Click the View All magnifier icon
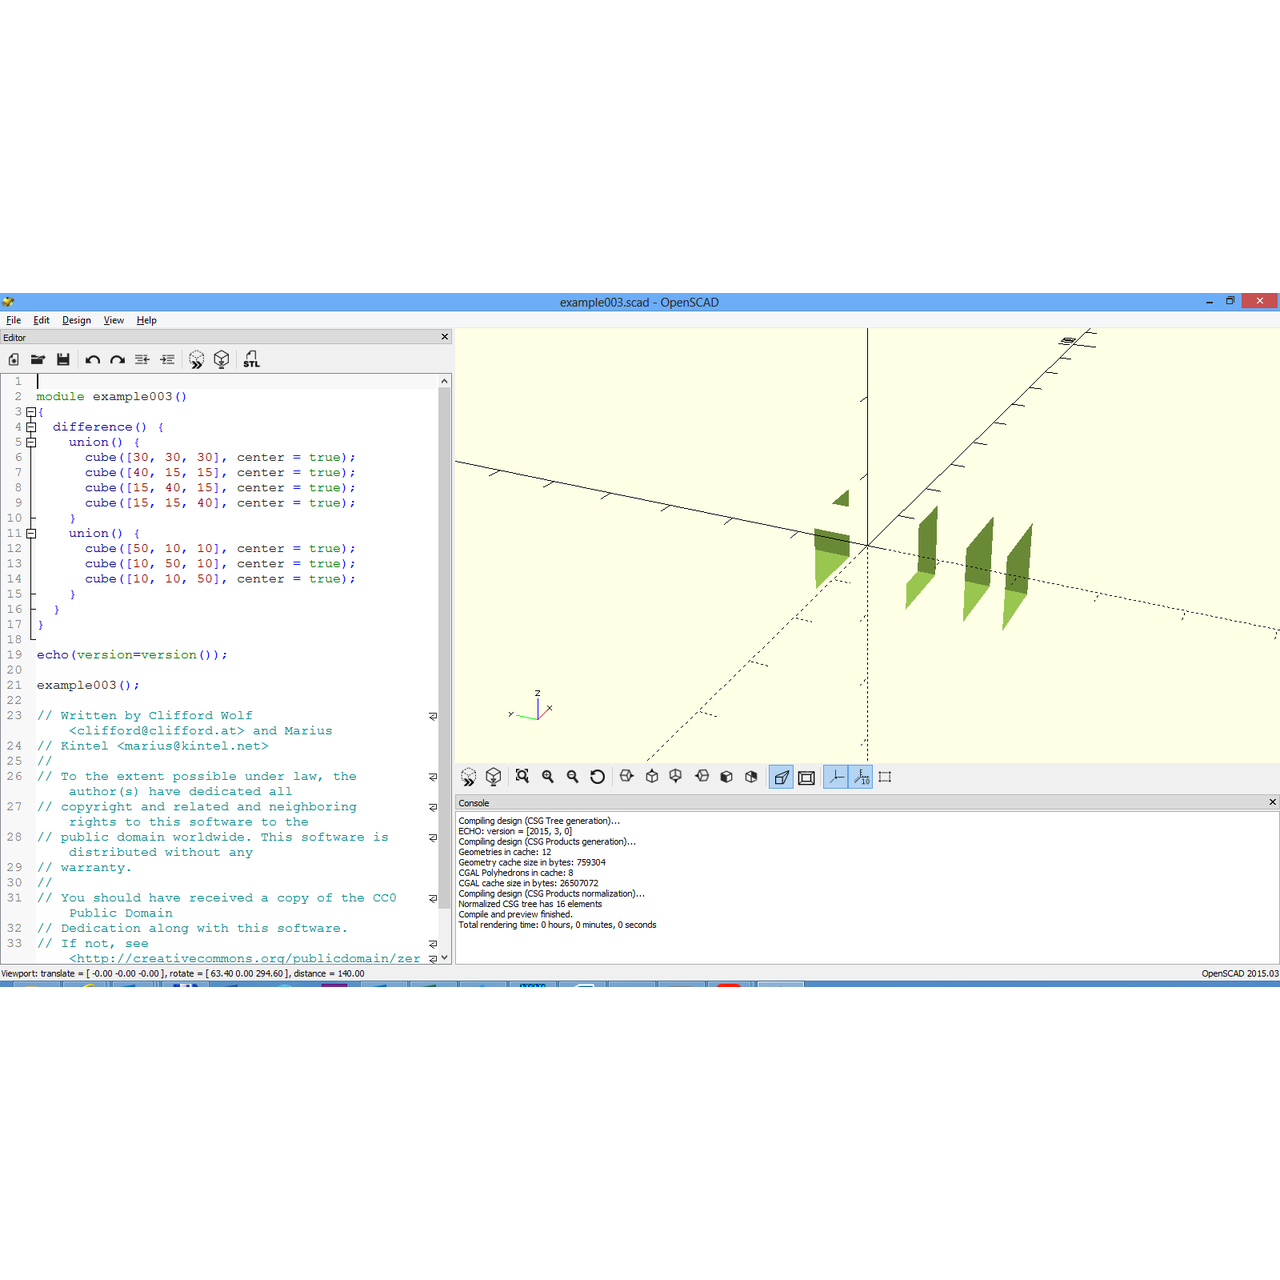Screen dimensions: 1280x1280 522,777
